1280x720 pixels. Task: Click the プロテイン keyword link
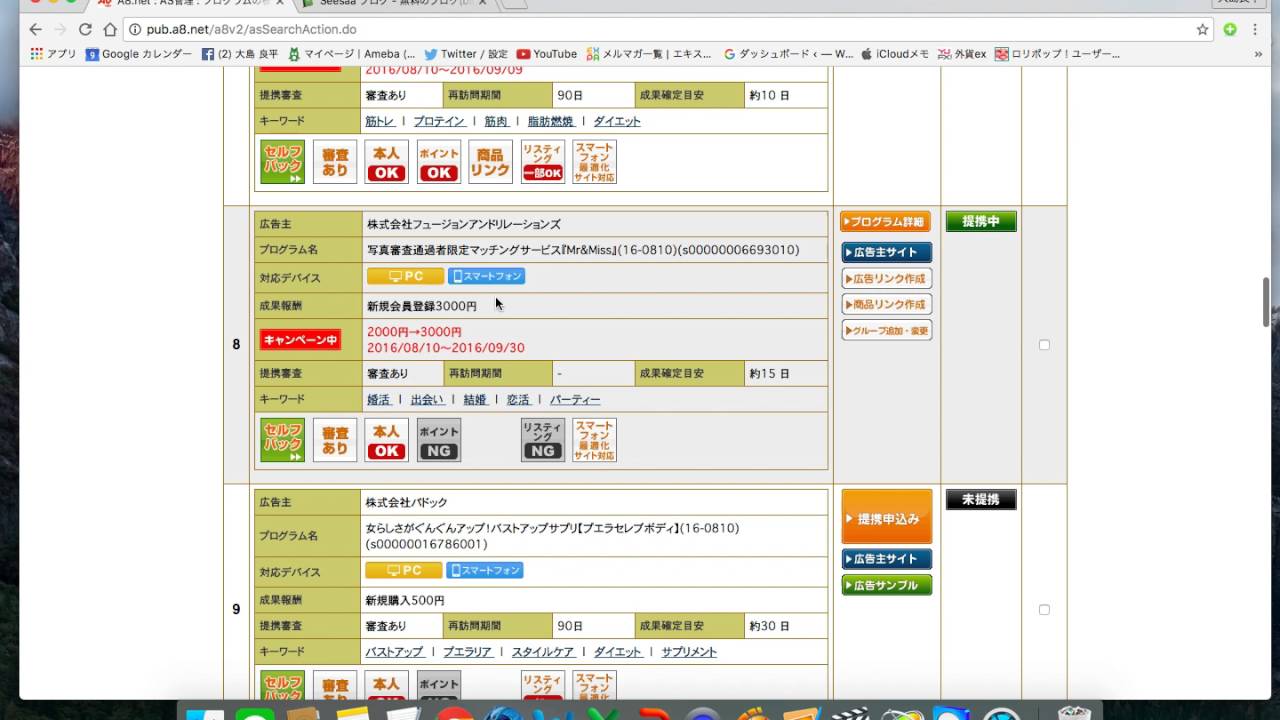pyautogui.click(x=439, y=121)
